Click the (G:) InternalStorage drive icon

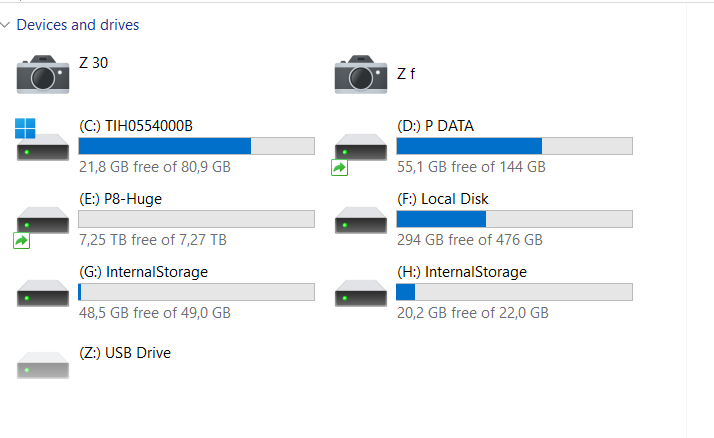click(42, 293)
